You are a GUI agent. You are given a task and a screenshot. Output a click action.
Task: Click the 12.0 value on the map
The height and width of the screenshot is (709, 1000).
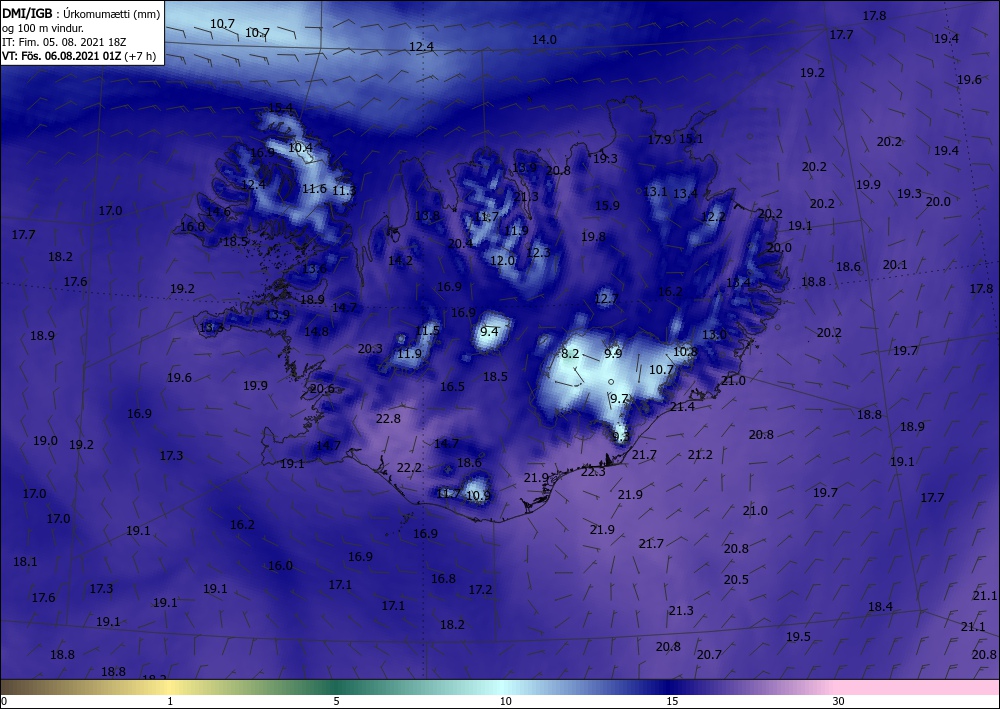[503, 261]
